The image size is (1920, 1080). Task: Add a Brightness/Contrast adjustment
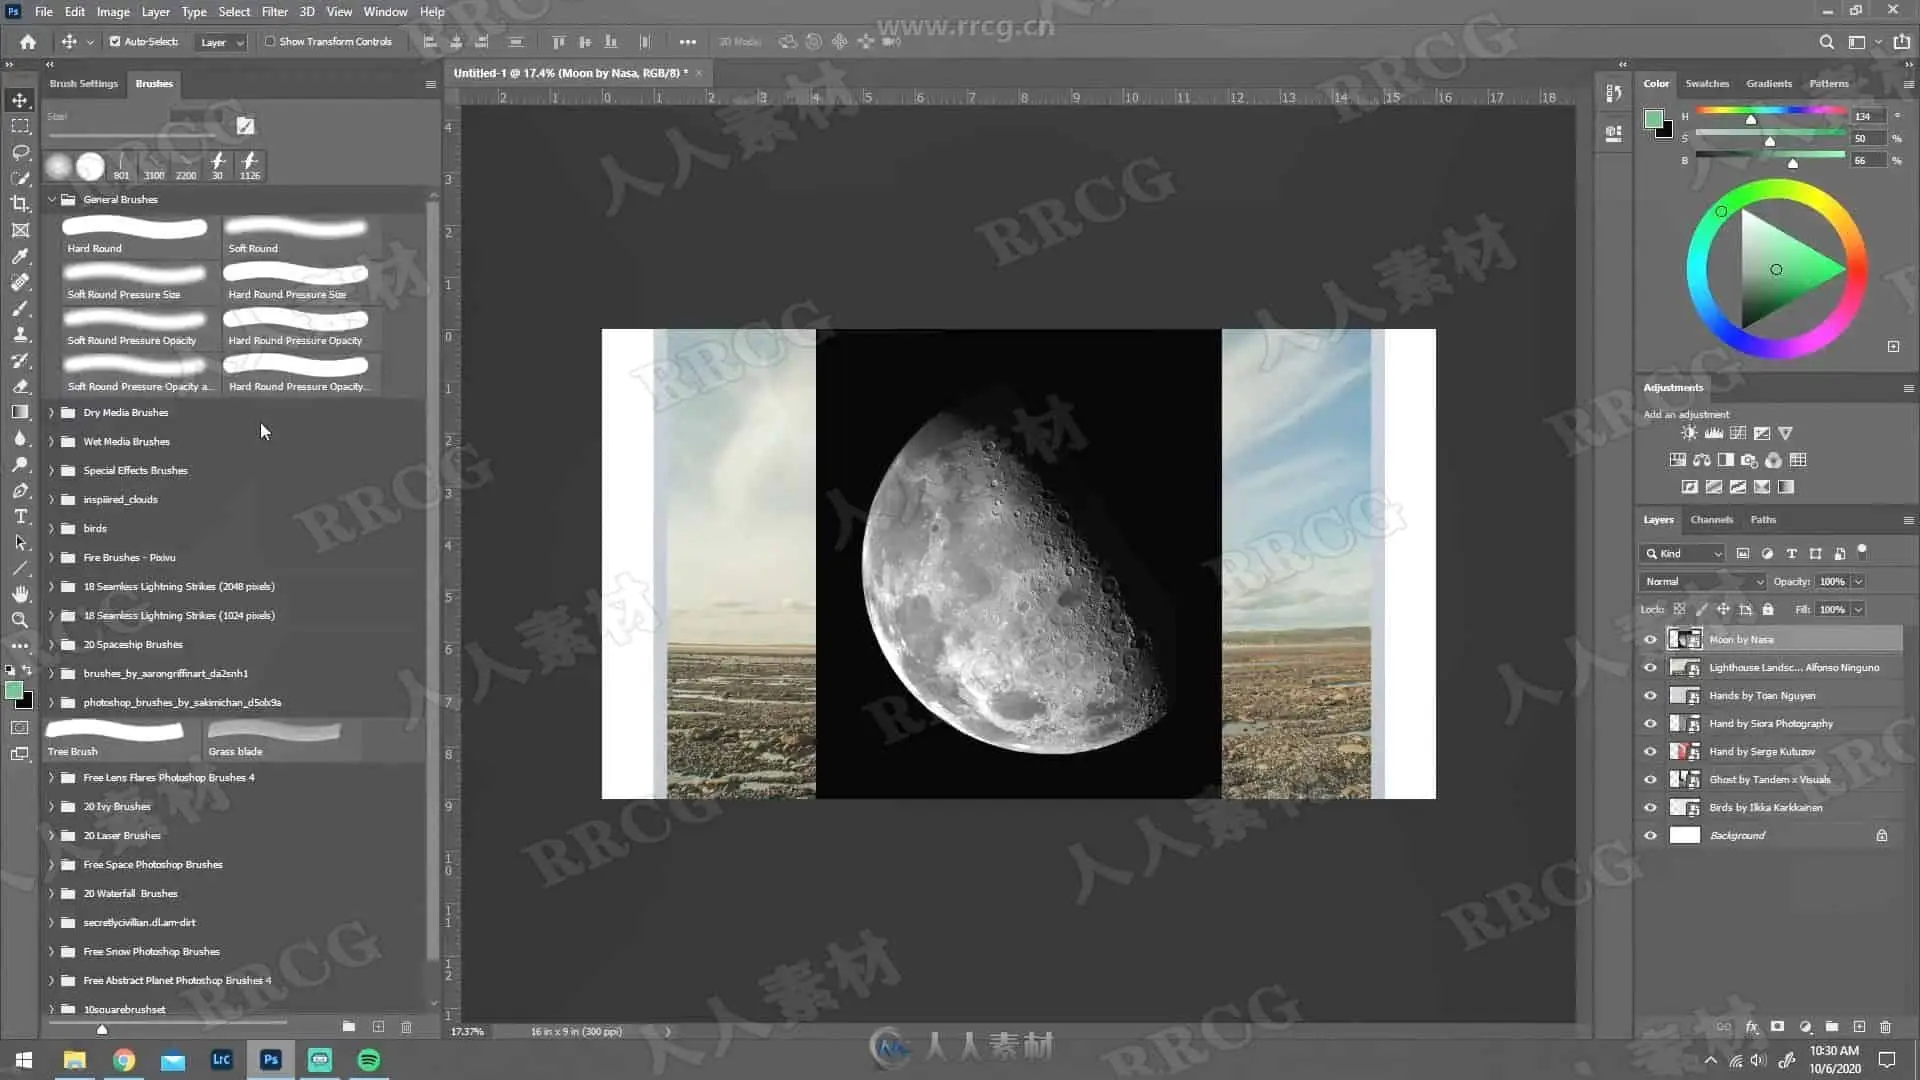pyautogui.click(x=1689, y=433)
